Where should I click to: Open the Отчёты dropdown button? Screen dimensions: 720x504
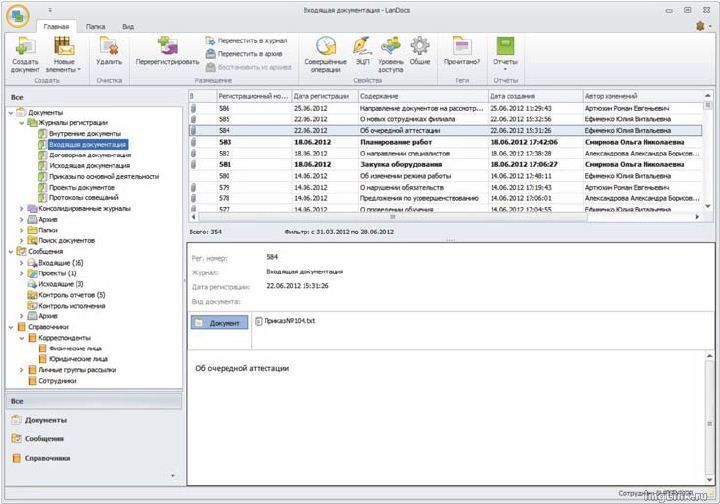point(505,54)
